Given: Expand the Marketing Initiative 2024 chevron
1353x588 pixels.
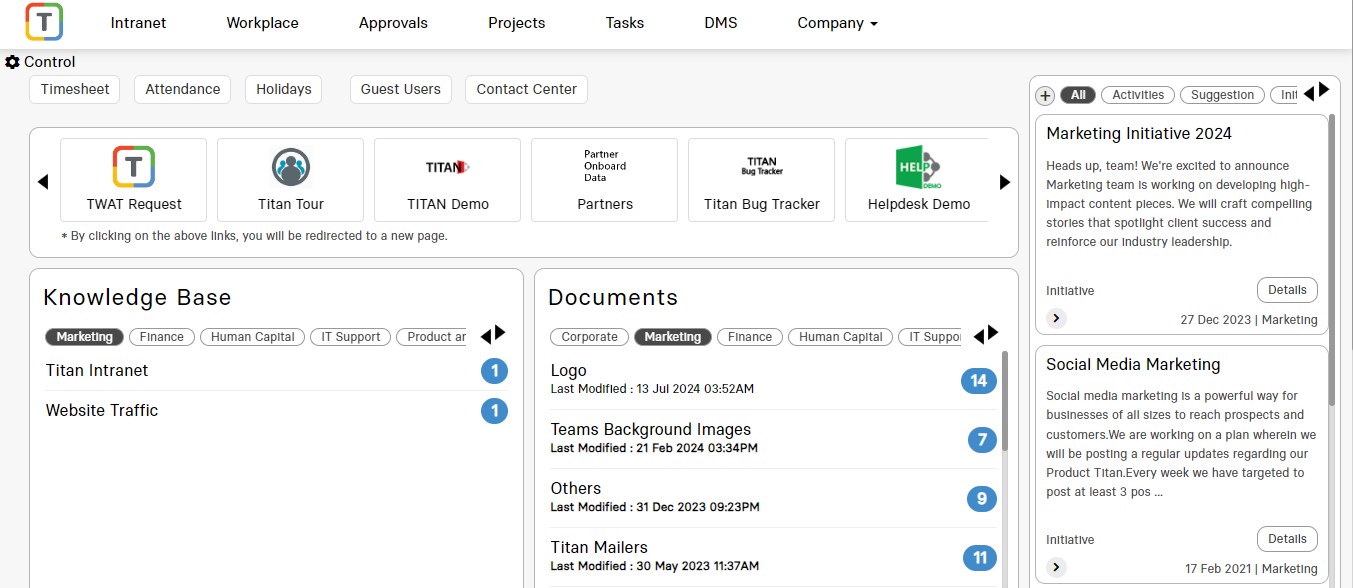Looking at the screenshot, I should click(1057, 318).
